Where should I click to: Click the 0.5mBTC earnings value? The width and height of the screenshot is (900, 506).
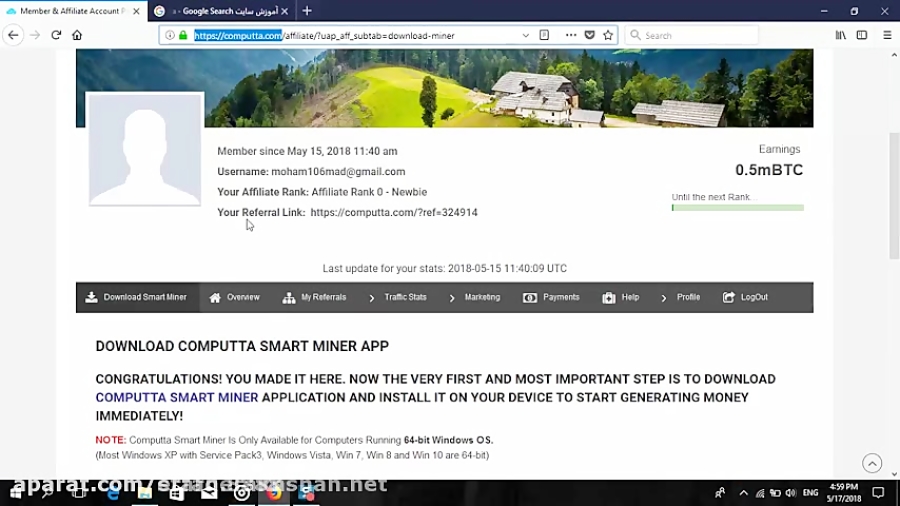point(769,170)
